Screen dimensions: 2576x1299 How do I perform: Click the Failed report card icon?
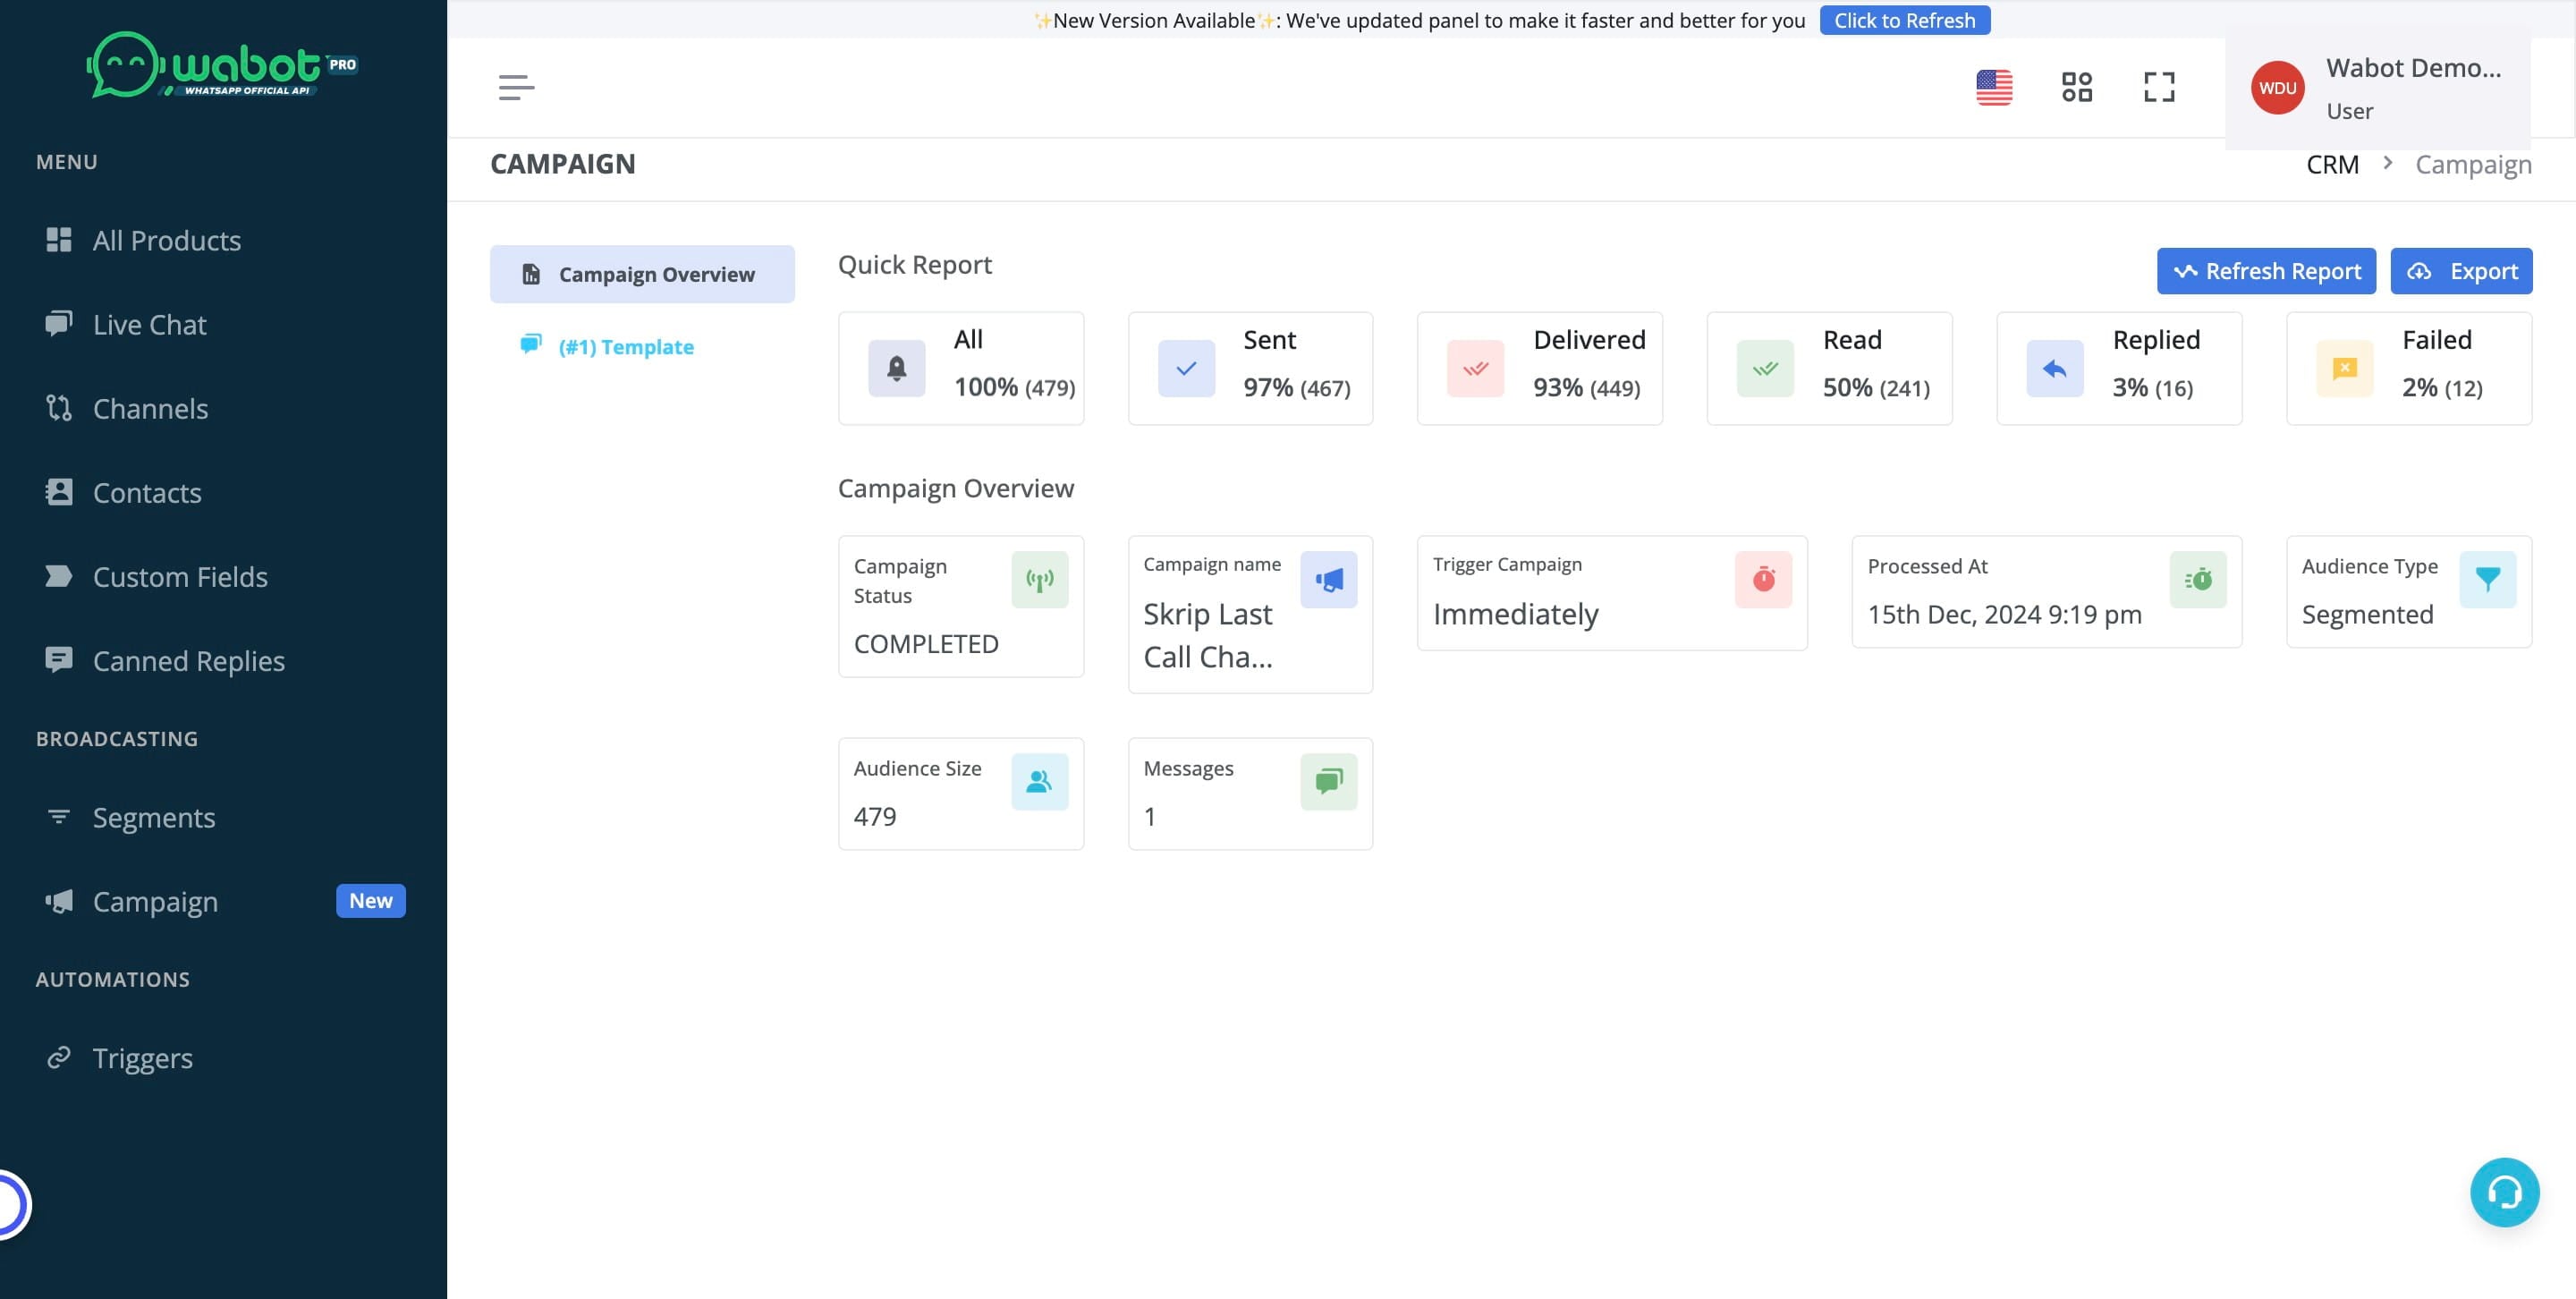(x=2344, y=368)
